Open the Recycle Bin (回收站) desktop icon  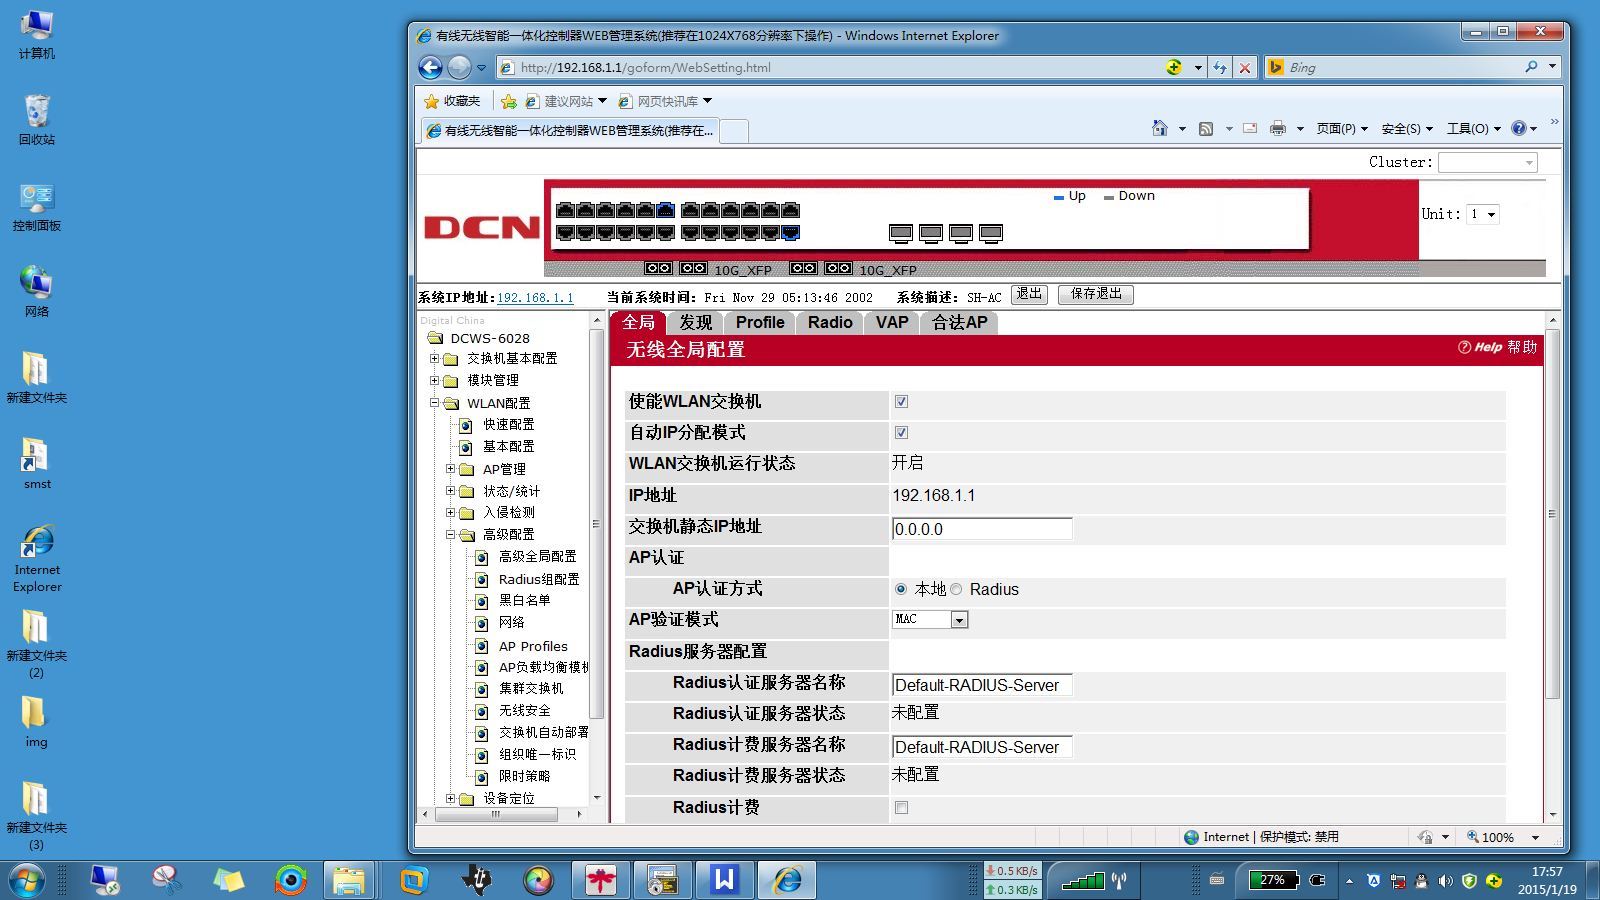point(37,120)
